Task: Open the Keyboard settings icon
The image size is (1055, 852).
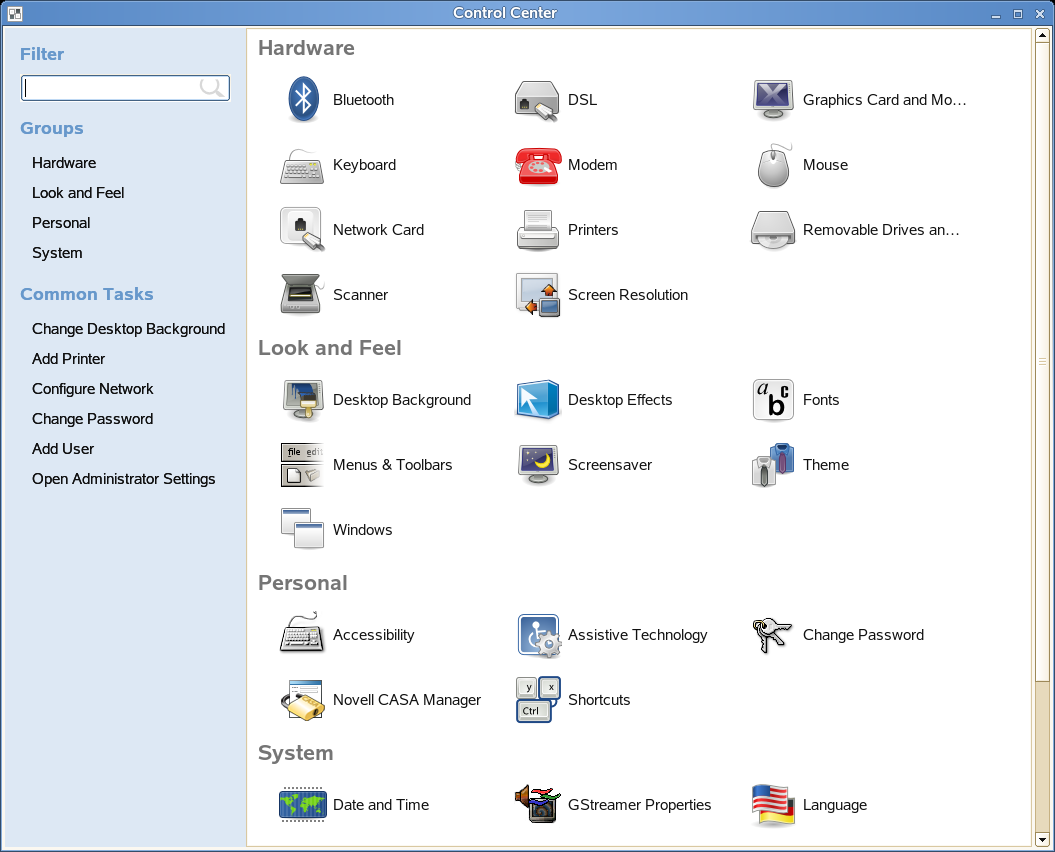Action: (x=302, y=166)
